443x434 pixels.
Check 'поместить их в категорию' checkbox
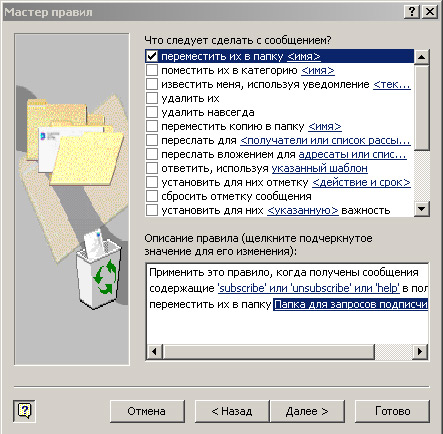(152, 70)
